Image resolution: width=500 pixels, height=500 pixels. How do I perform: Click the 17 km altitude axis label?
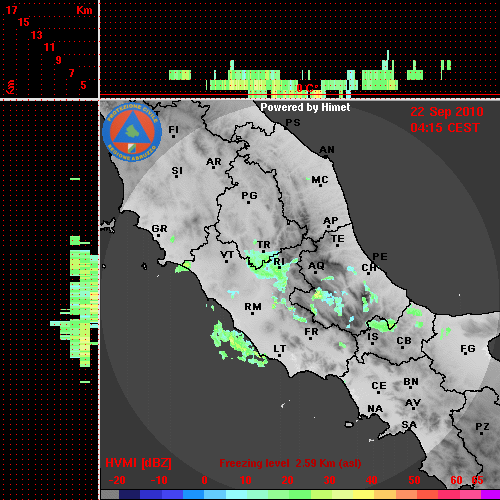11,10
